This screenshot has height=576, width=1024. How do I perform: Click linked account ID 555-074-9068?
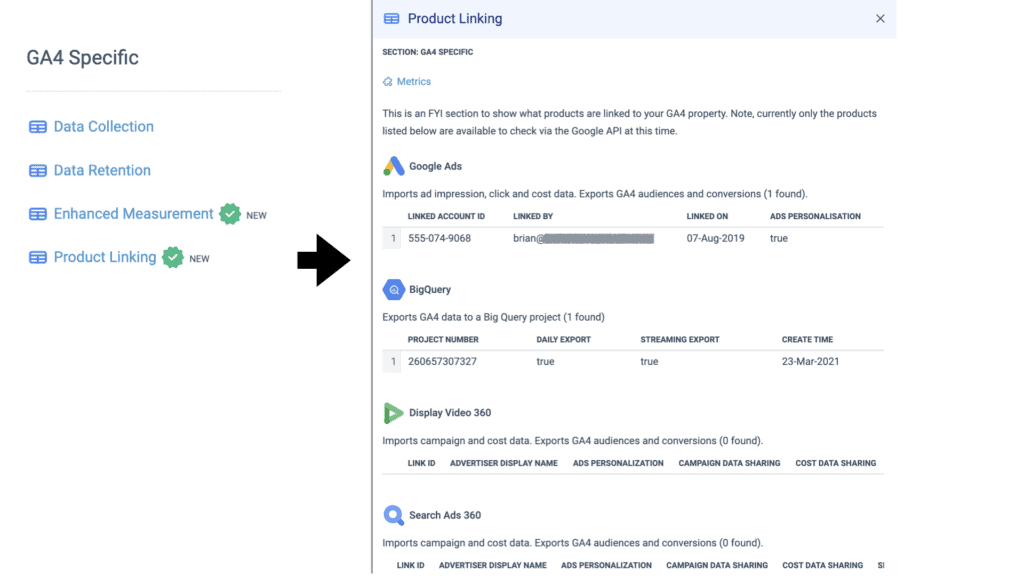click(440, 238)
